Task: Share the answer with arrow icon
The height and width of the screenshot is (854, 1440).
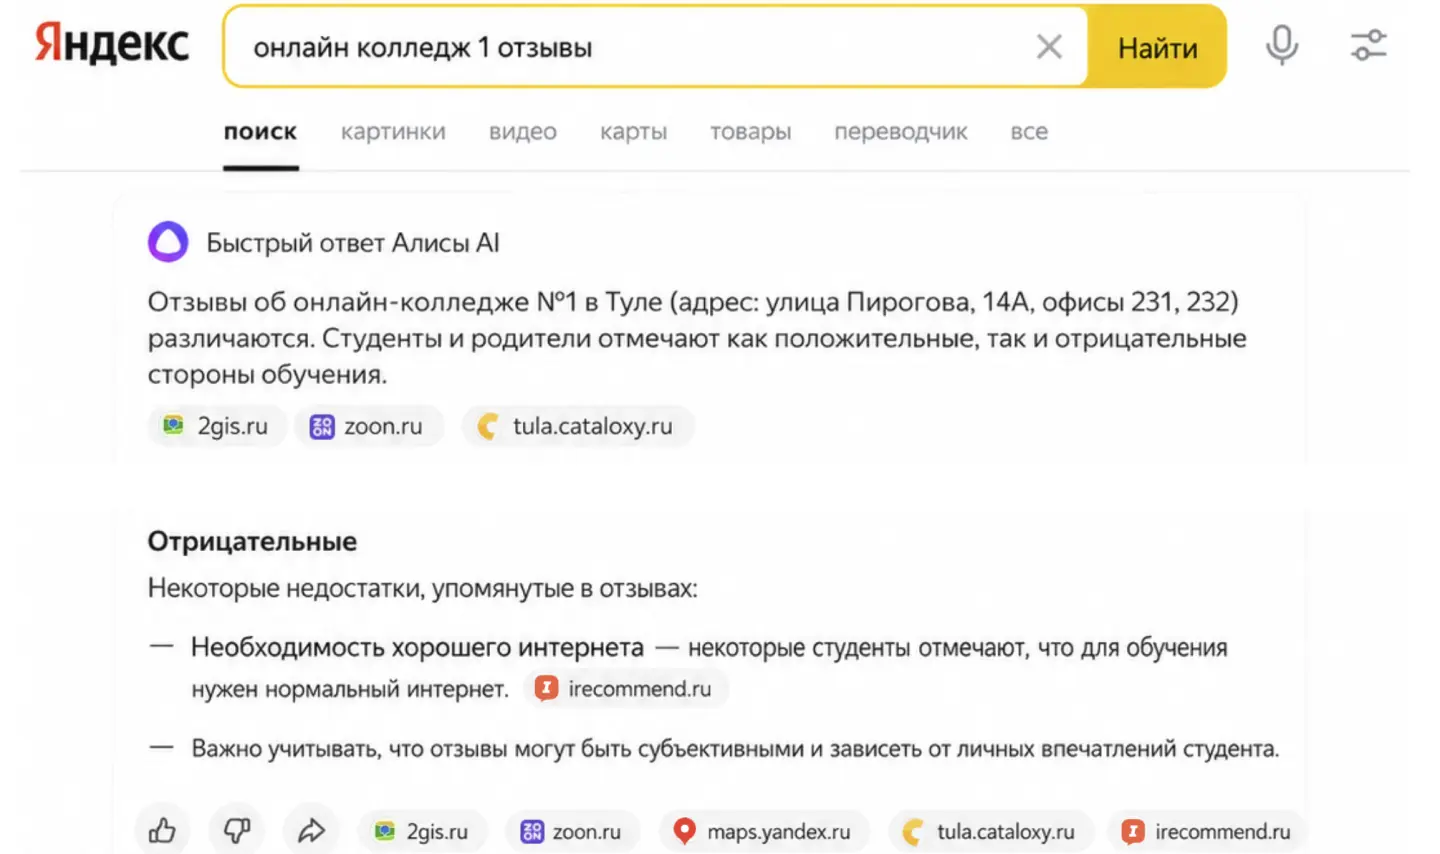Action: pyautogui.click(x=311, y=830)
